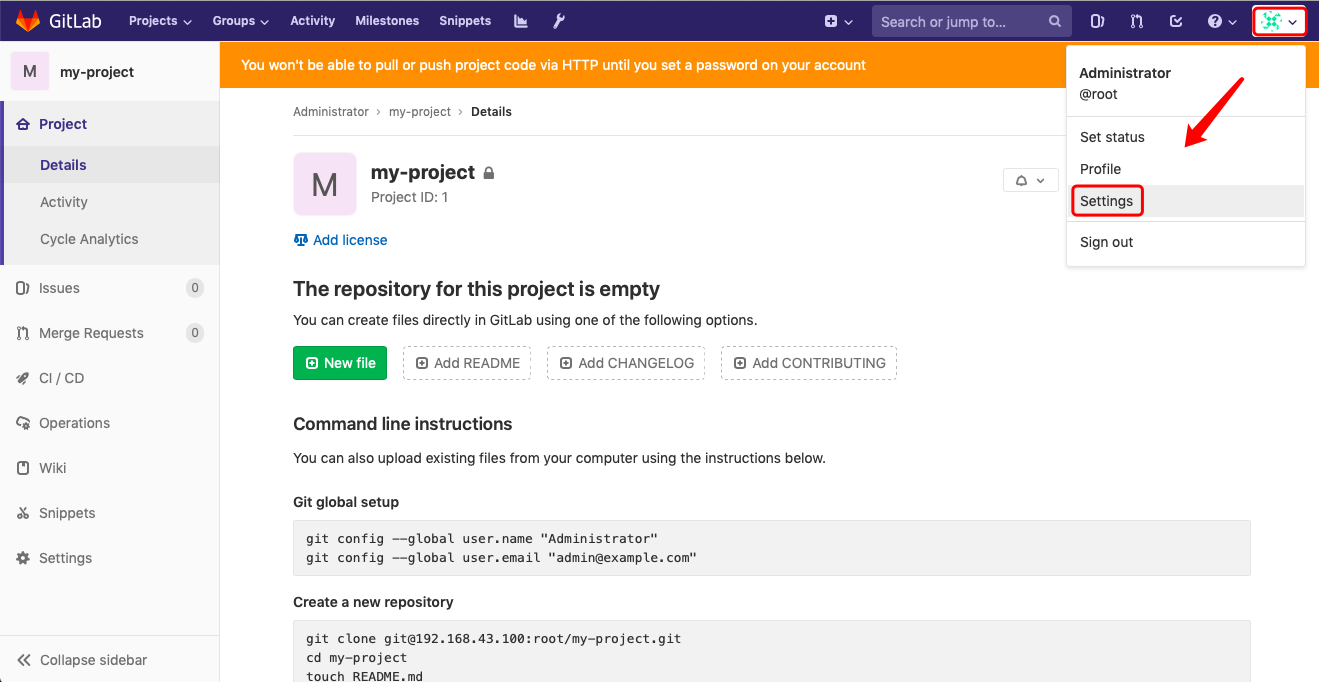Select Settings in the user menu
Image resolution: width=1319 pixels, height=682 pixels.
click(1107, 201)
